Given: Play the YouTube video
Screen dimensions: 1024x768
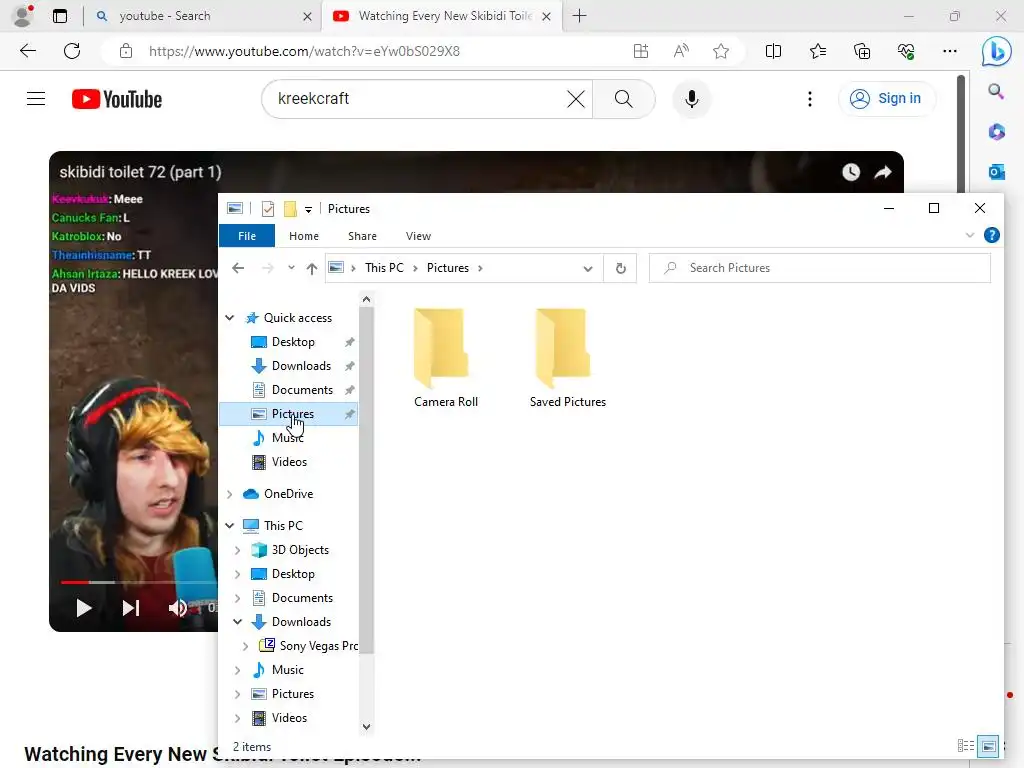Looking at the screenshot, I should click(84, 608).
